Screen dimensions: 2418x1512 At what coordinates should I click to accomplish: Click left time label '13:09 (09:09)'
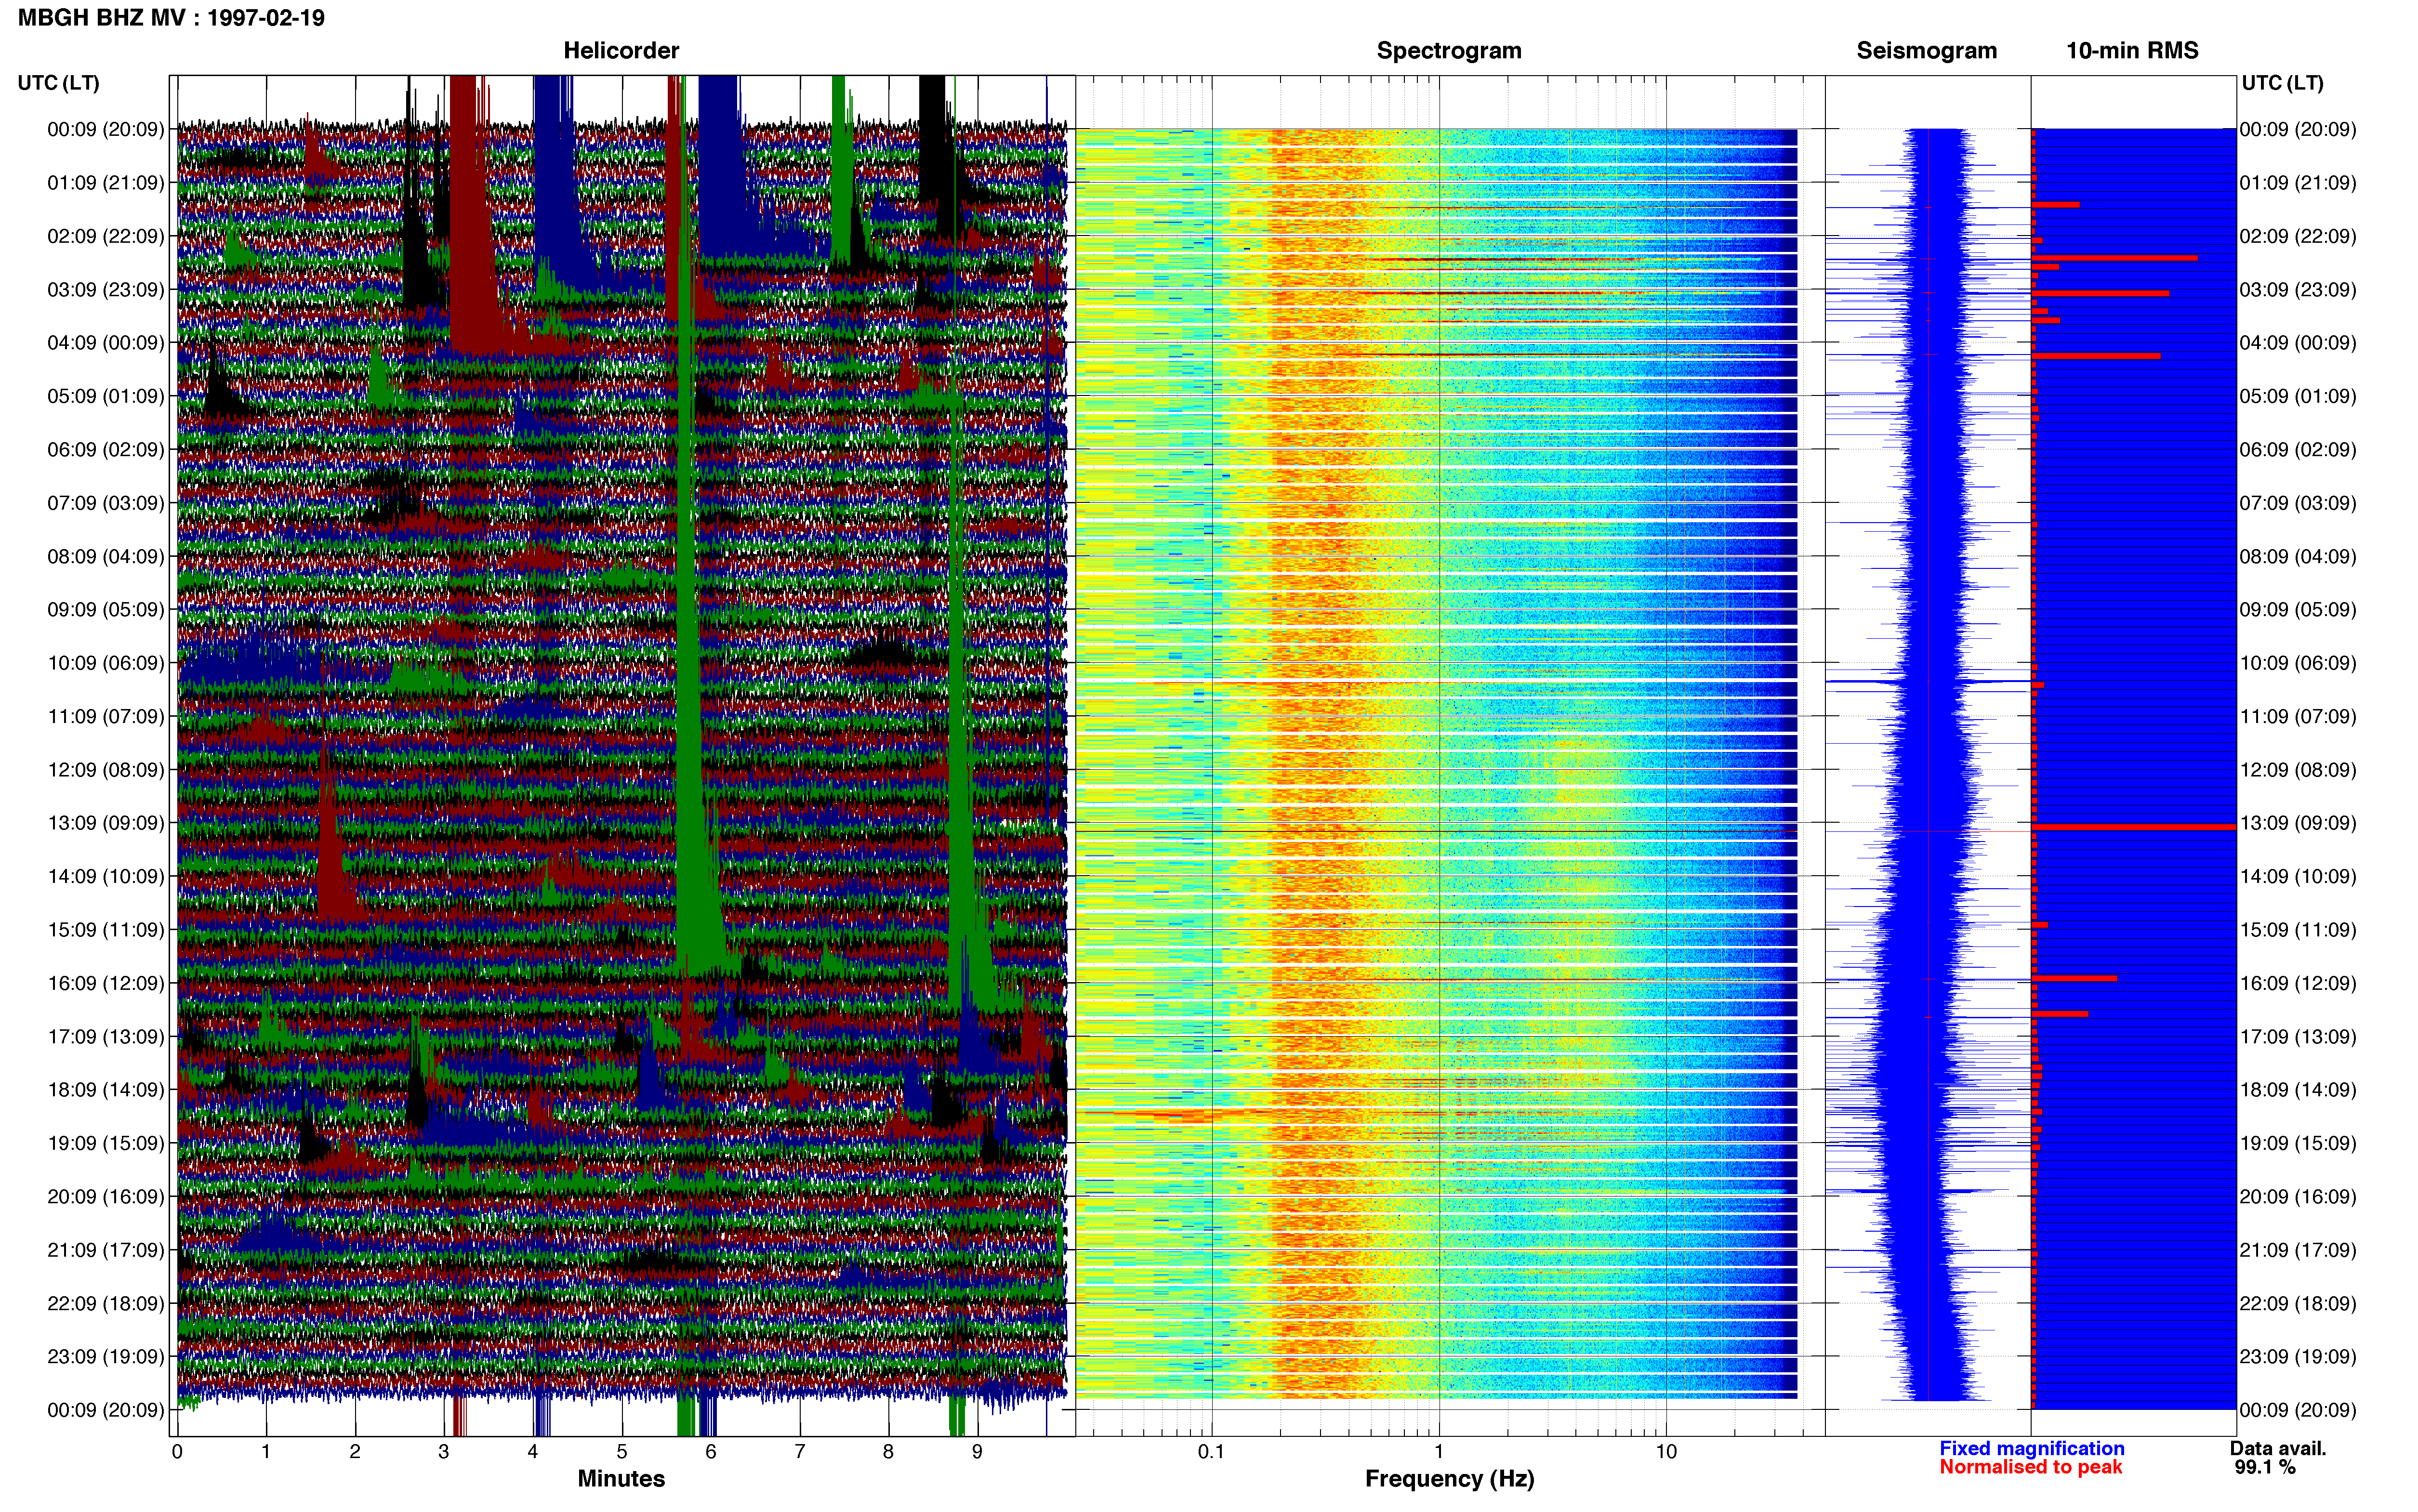106,823
